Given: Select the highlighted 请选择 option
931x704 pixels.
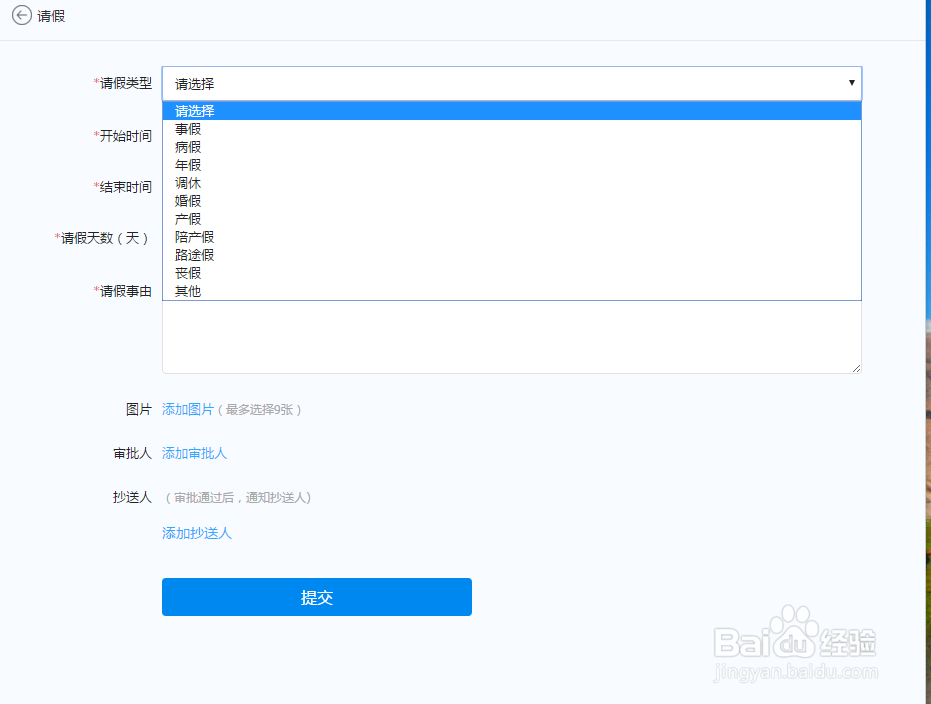Looking at the screenshot, I should point(512,111).
